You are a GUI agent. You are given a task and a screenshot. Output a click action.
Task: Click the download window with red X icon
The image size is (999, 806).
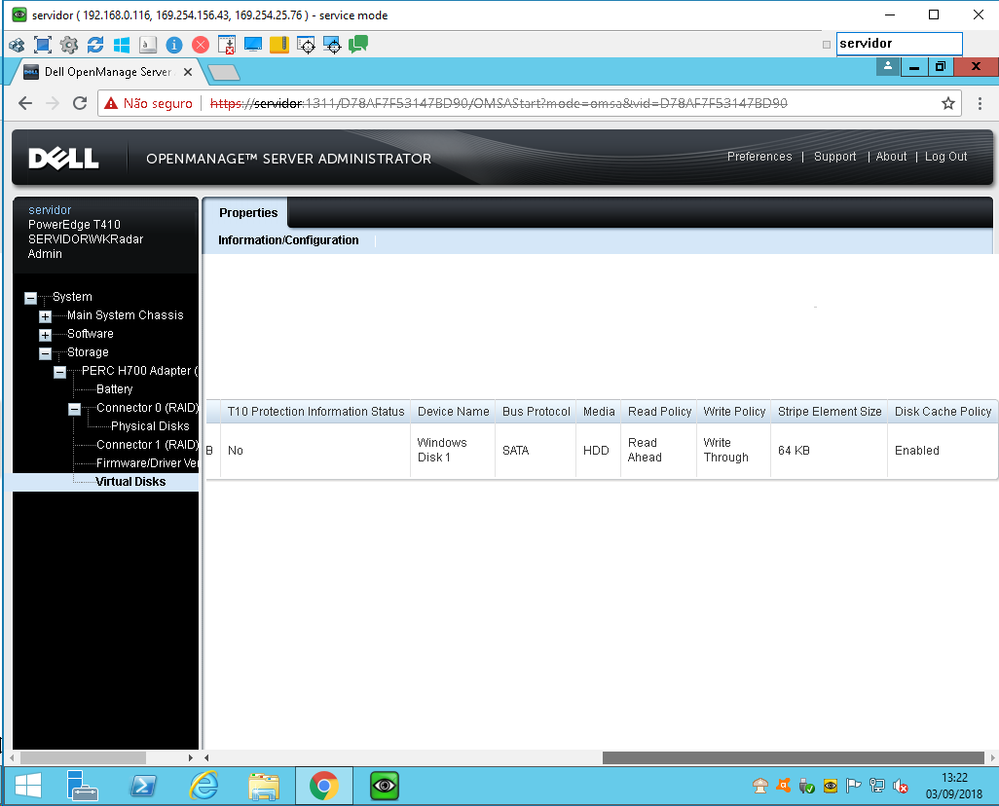(x=226, y=45)
